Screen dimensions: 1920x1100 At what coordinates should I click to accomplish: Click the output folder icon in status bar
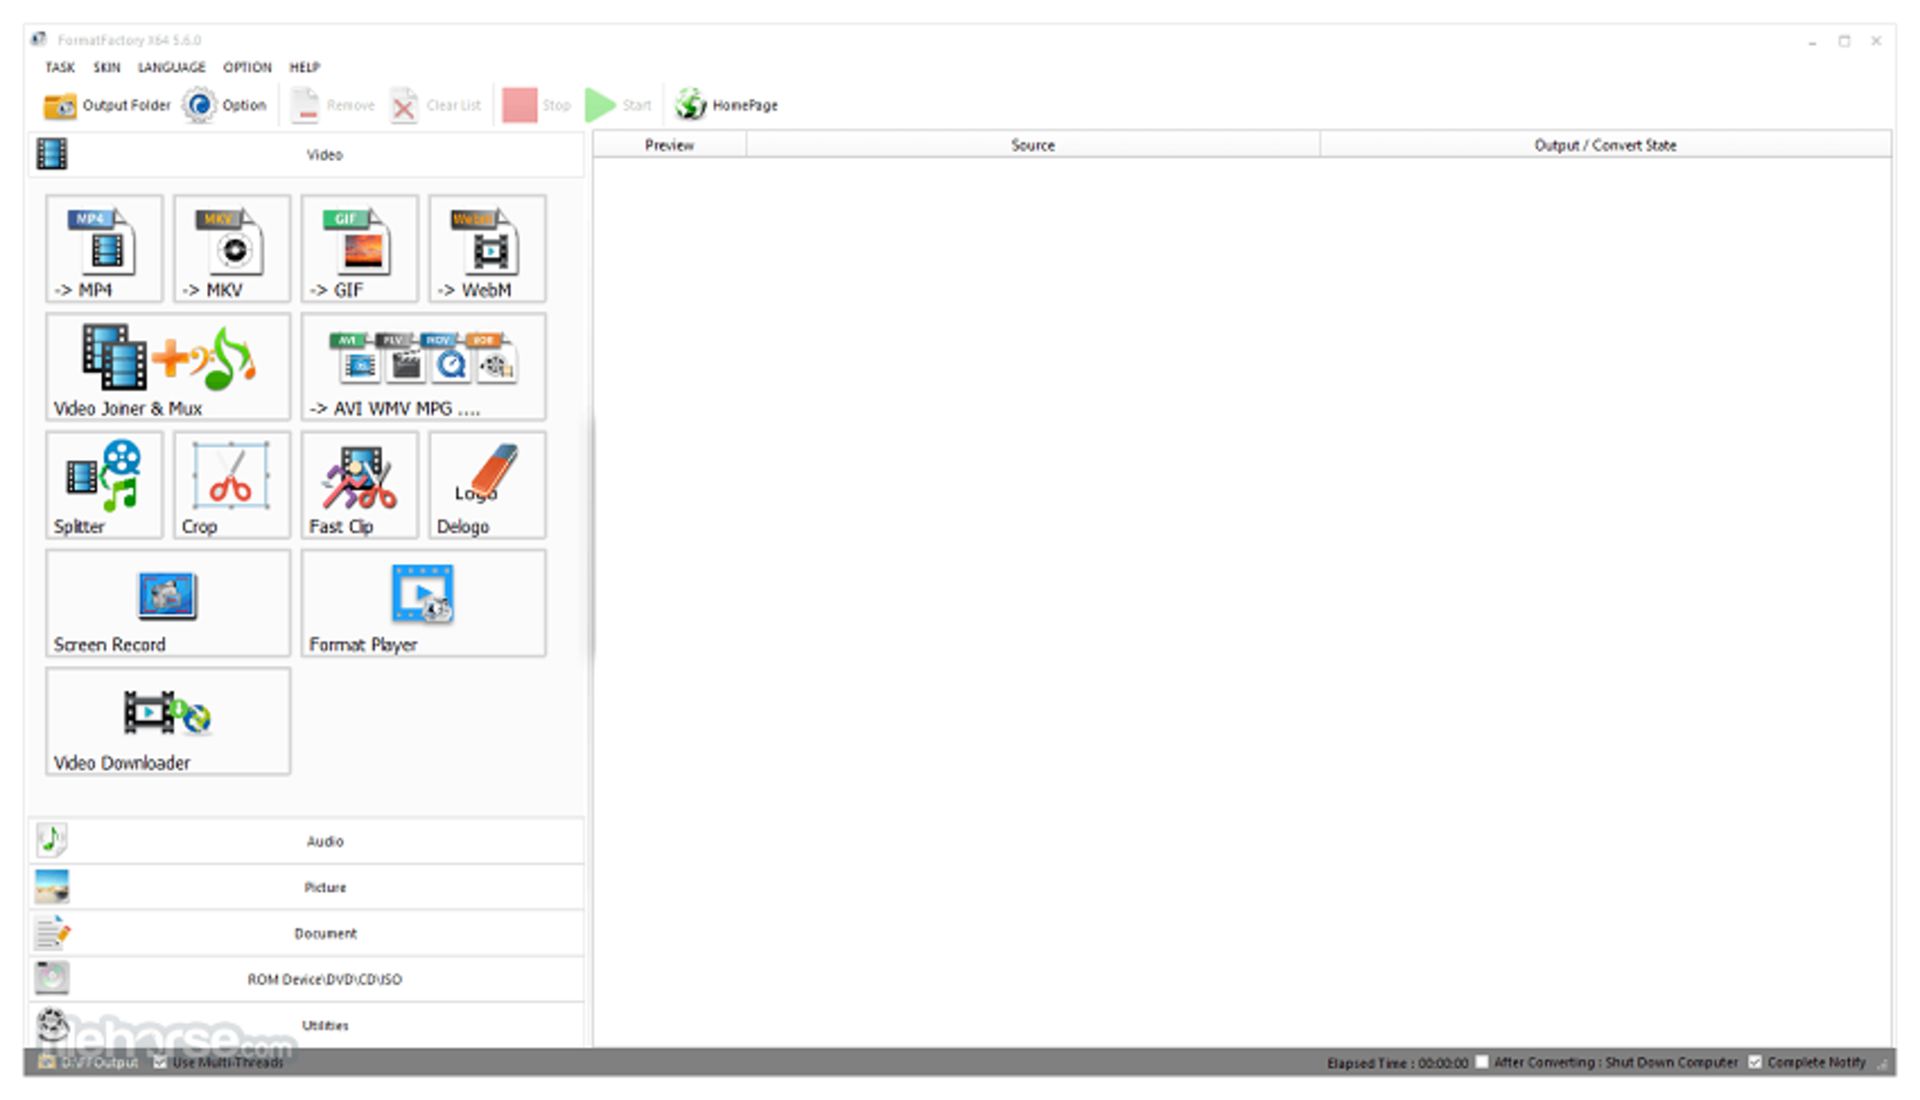(46, 1062)
